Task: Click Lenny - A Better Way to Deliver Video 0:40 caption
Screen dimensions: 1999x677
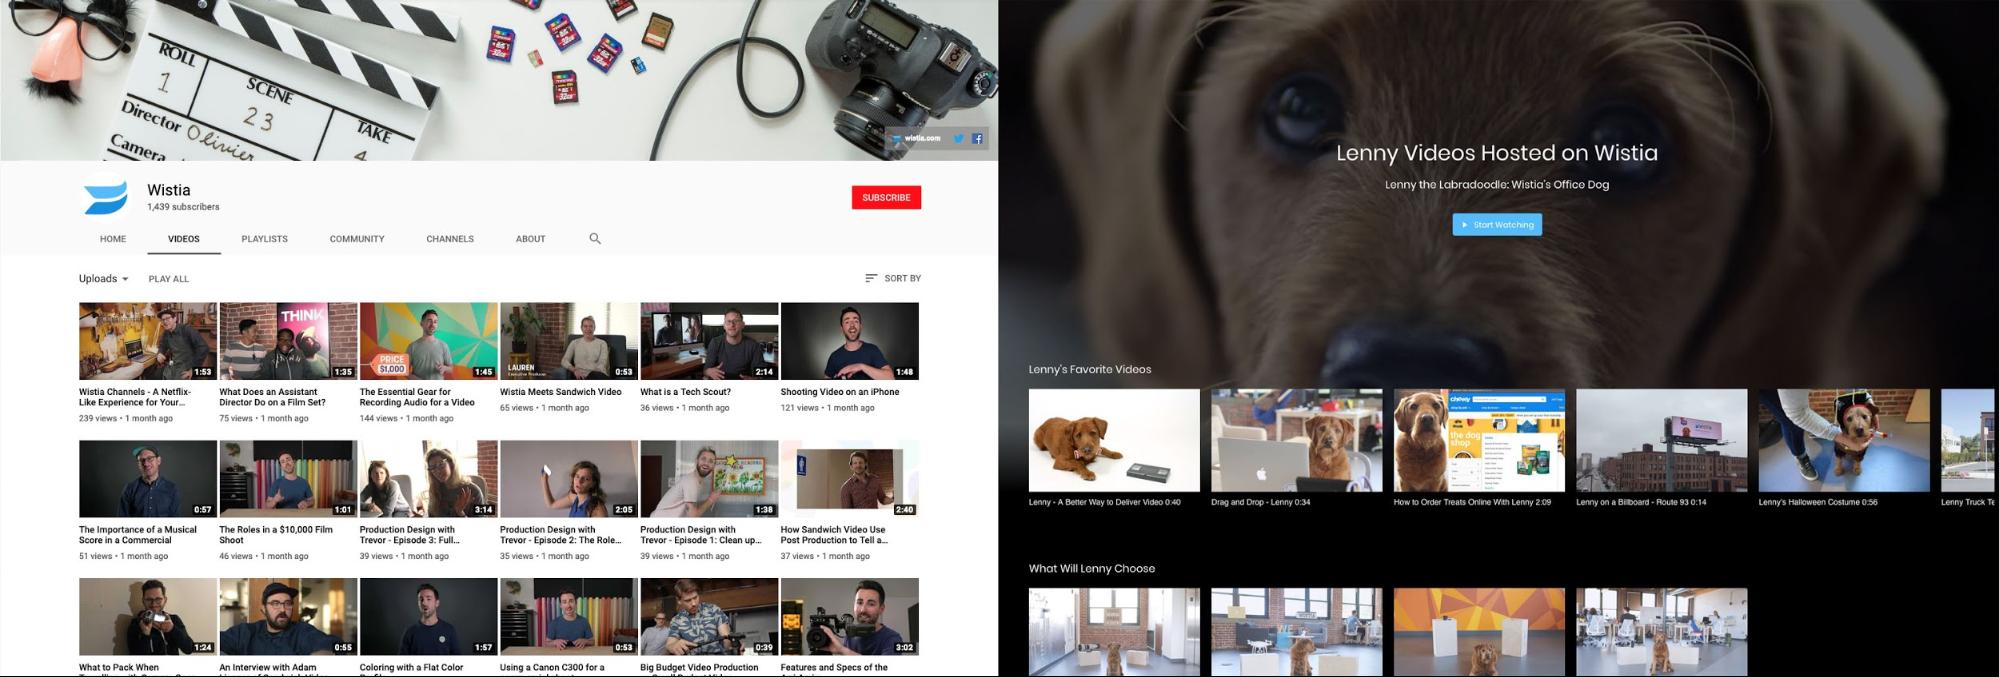Action: pos(1105,502)
